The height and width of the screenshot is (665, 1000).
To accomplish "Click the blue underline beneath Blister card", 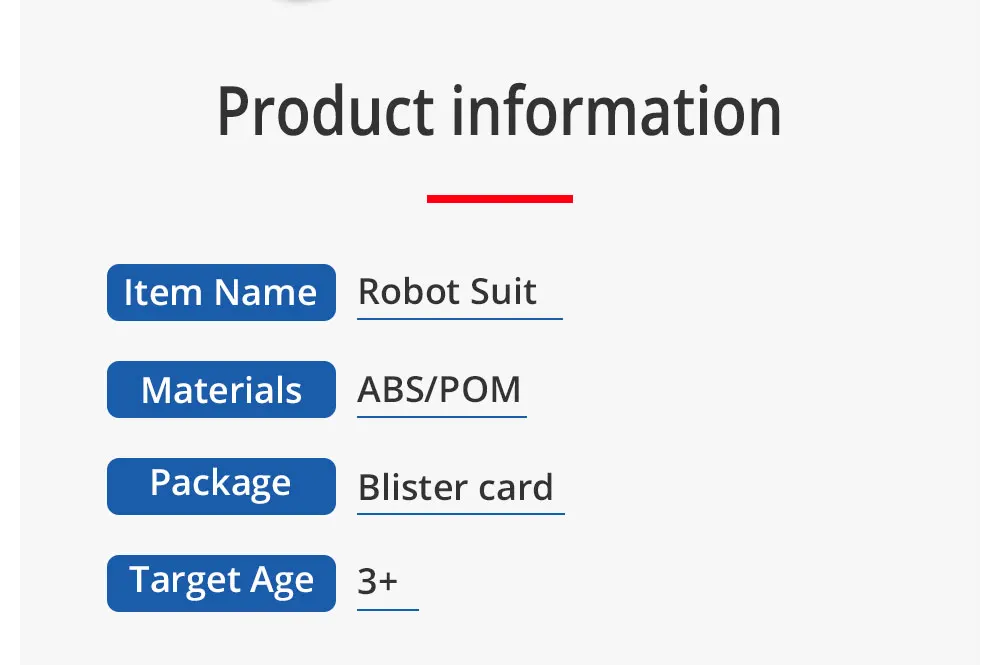I will (x=461, y=513).
